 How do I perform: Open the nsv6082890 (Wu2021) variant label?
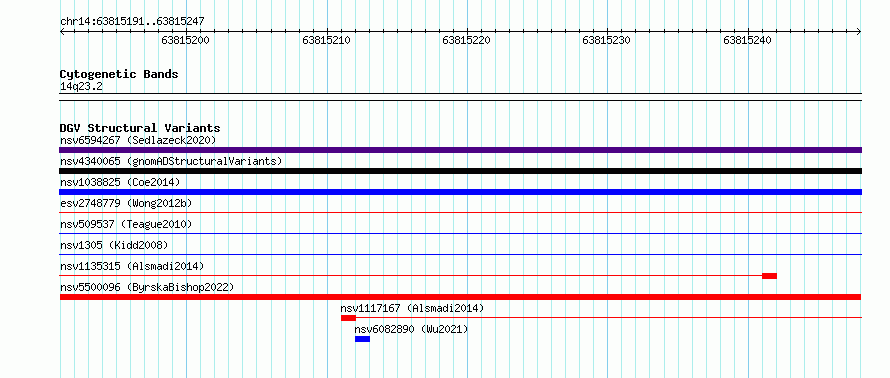click(412, 329)
